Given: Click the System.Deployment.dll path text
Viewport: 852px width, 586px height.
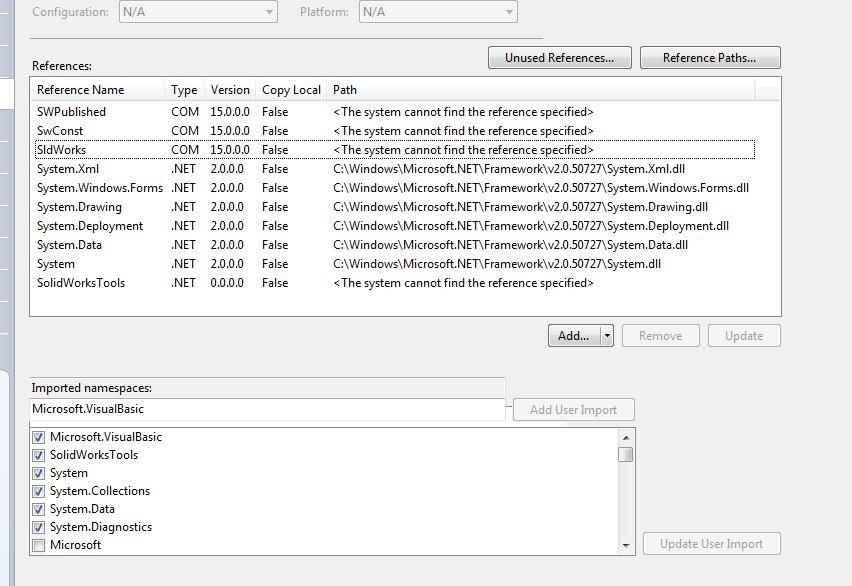Looking at the screenshot, I should click(x=531, y=226).
